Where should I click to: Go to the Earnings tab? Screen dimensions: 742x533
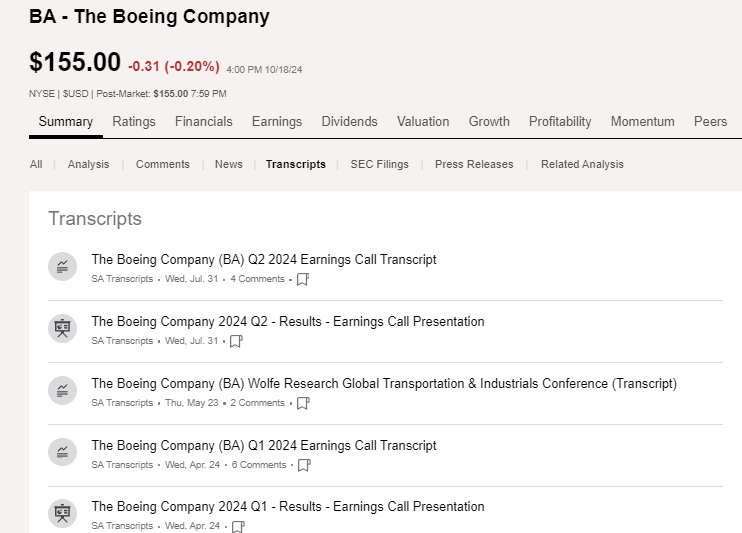277,122
